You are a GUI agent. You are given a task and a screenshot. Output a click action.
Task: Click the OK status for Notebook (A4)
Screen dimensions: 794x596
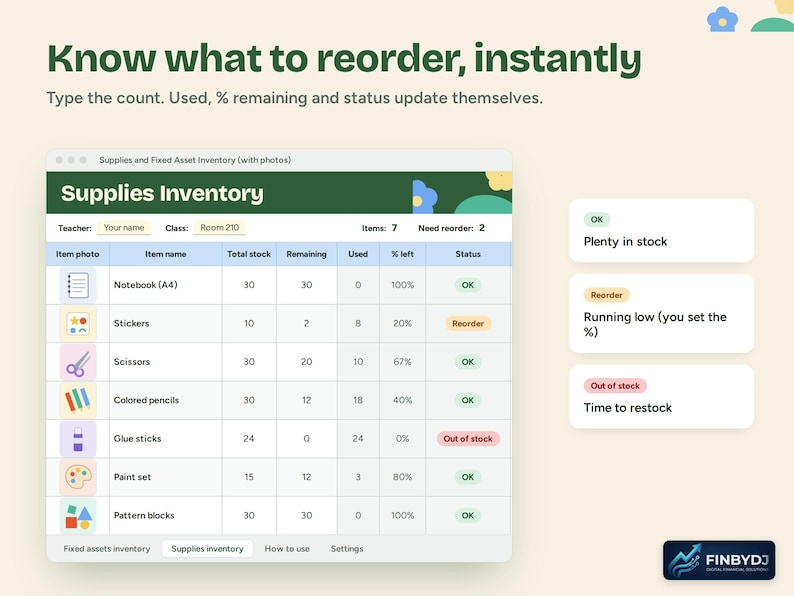468,285
